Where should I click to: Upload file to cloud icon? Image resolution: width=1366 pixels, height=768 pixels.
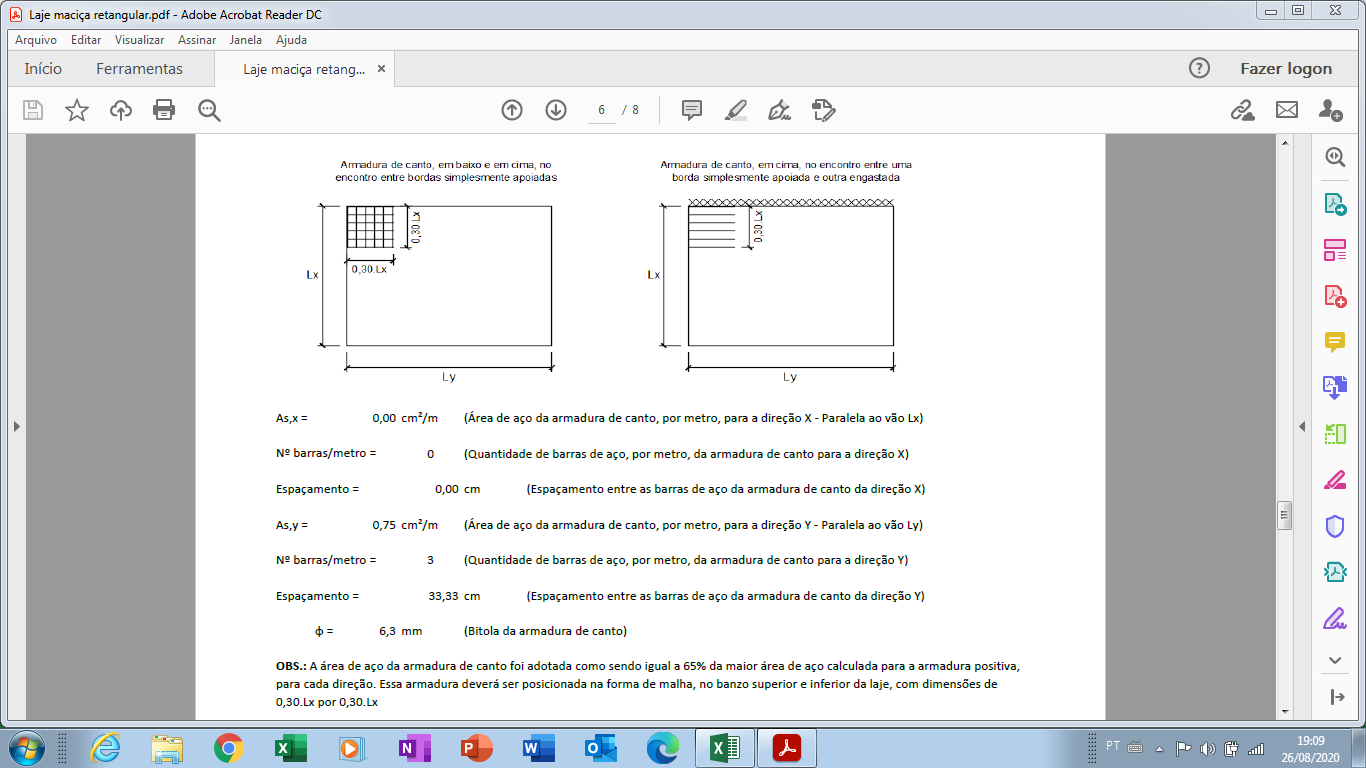point(121,110)
